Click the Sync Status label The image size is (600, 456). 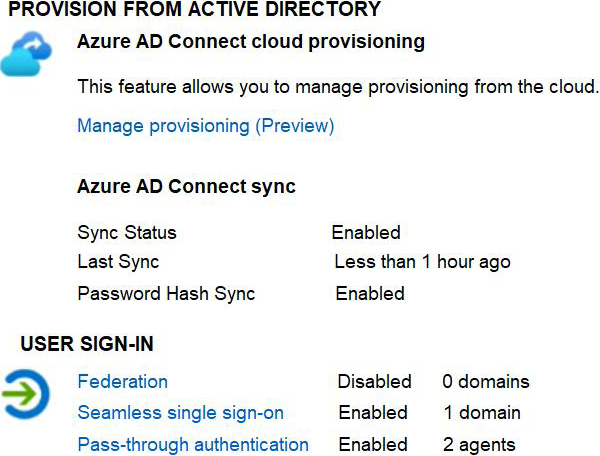pyautogui.click(x=126, y=233)
